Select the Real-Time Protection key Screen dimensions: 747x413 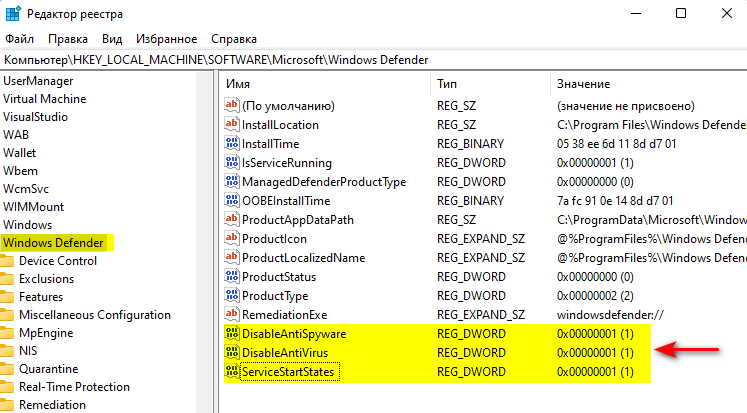(74, 387)
